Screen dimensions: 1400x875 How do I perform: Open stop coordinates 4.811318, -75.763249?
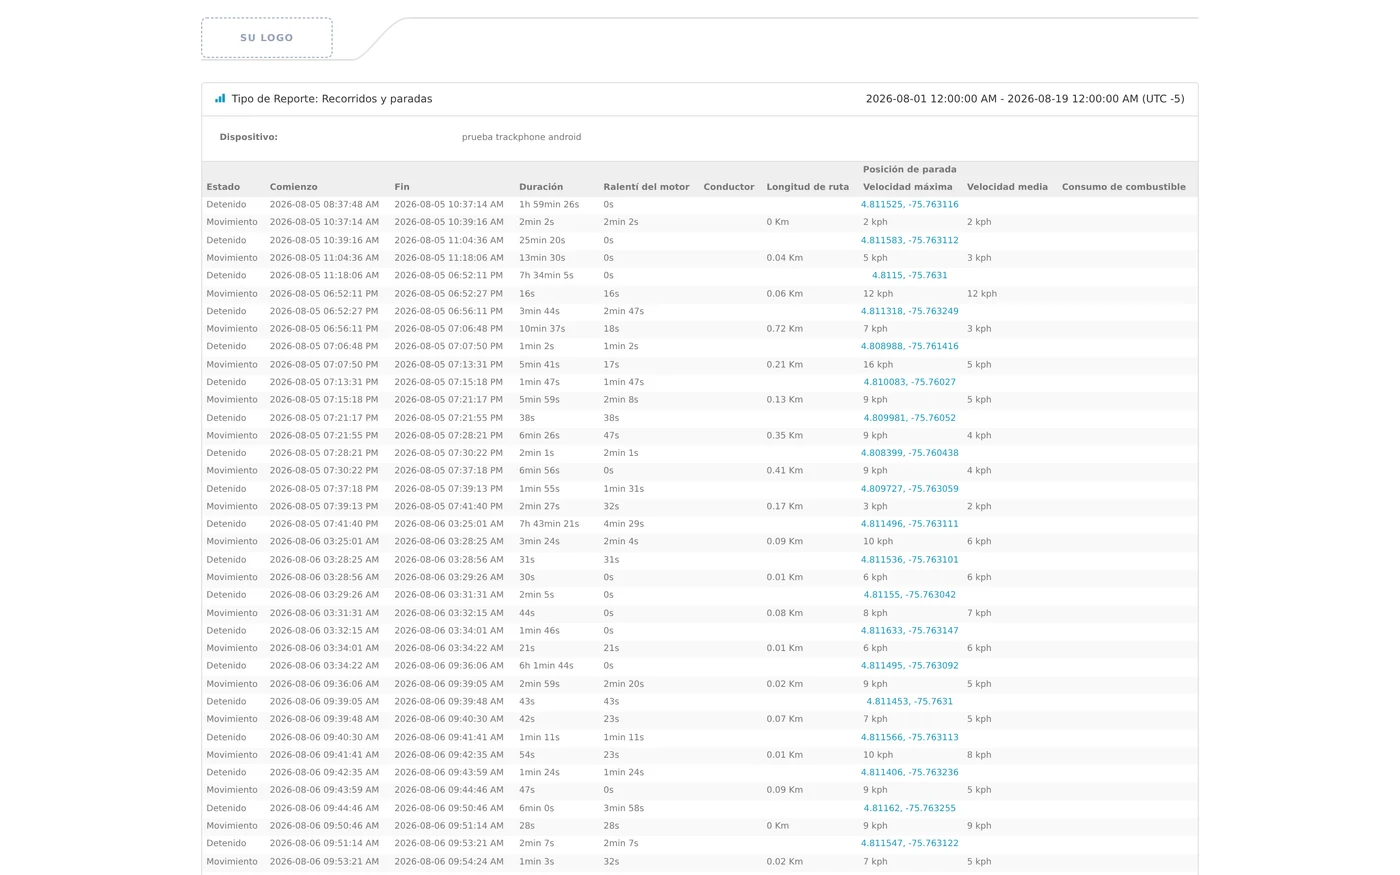tap(909, 311)
